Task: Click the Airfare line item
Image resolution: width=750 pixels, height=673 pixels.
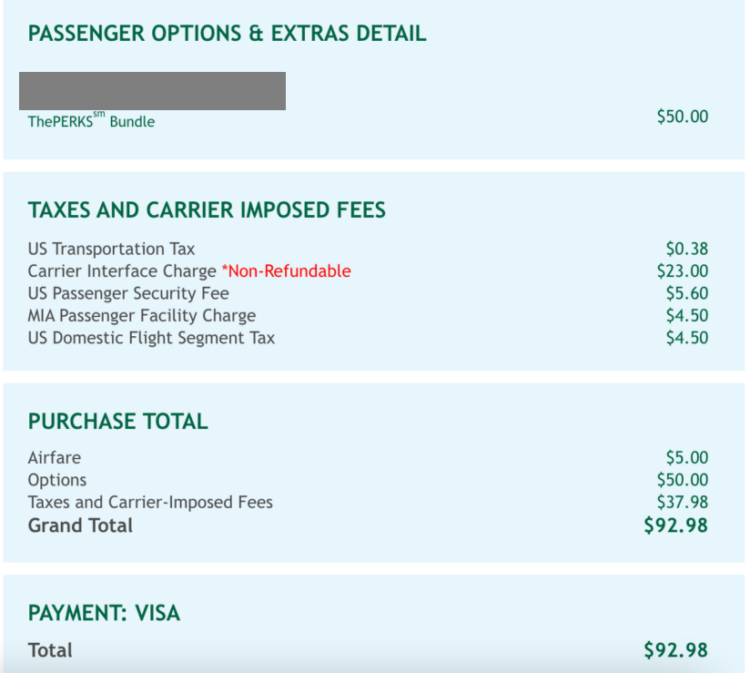Action: [368, 458]
